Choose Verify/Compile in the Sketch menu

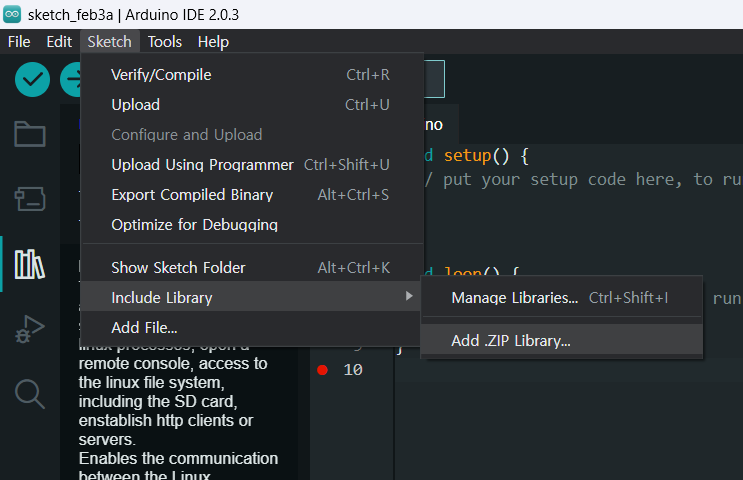pyautogui.click(x=161, y=74)
